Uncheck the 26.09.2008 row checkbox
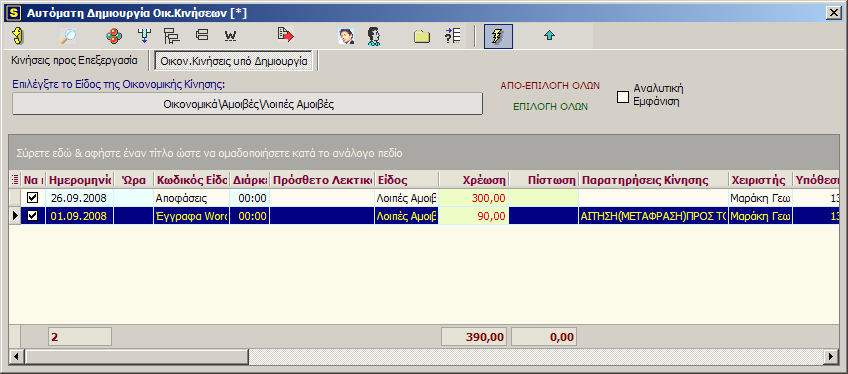 coord(33,198)
